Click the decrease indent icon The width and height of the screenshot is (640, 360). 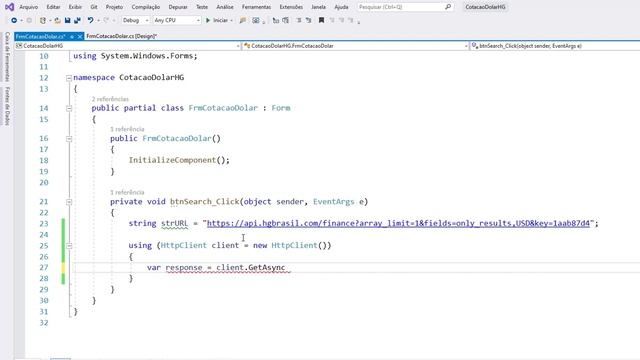click(299, 20)
